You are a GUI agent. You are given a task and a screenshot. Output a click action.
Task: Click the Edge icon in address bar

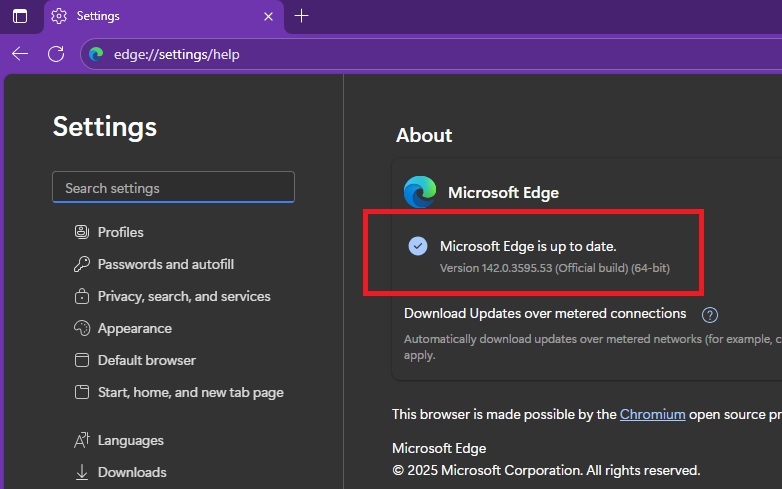(96, 54)
